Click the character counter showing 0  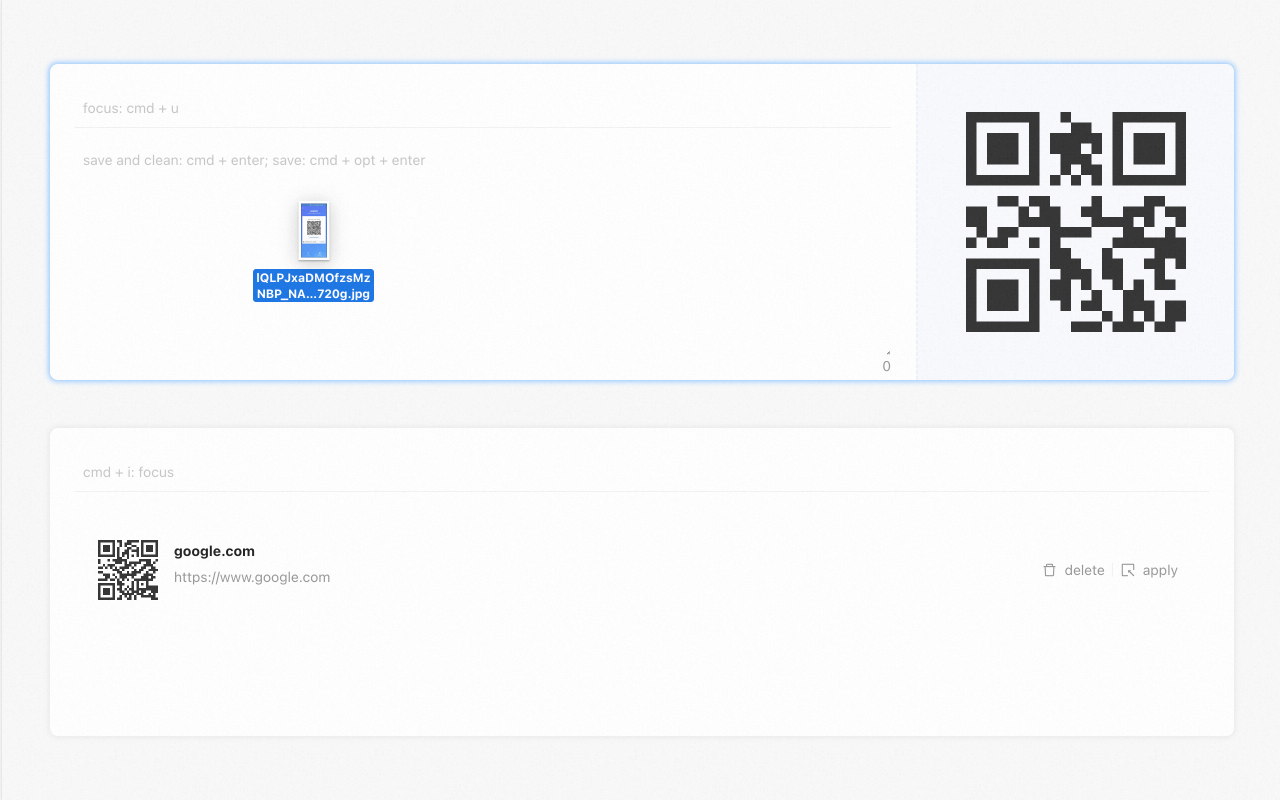click(886, 366)
